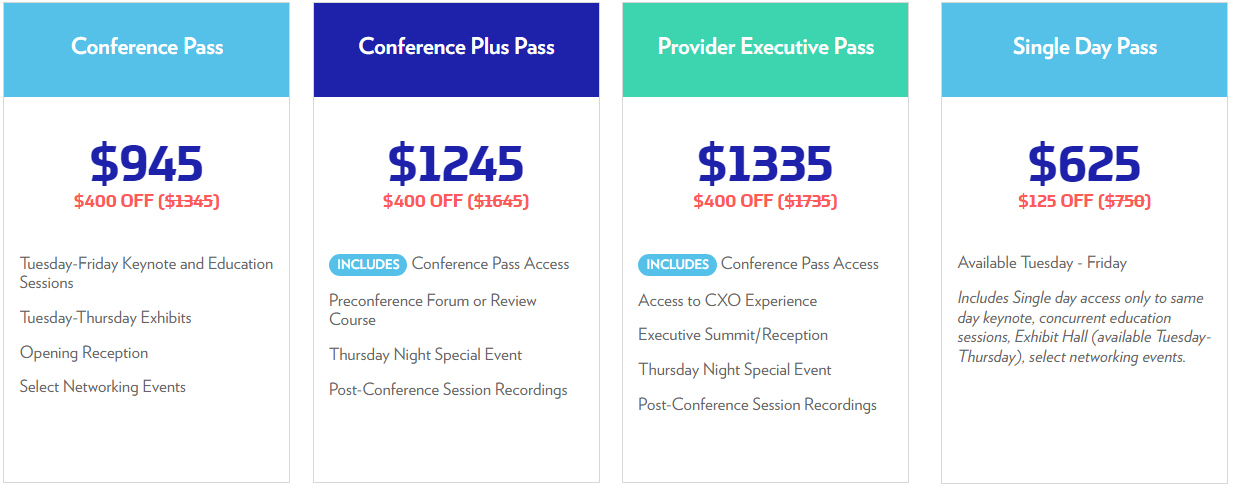Click the $945 price

[x=147, y=163]
